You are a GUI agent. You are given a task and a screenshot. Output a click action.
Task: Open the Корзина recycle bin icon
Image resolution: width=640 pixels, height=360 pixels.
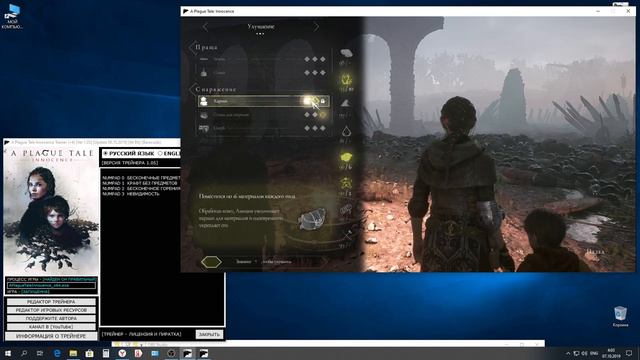(620, 317)
